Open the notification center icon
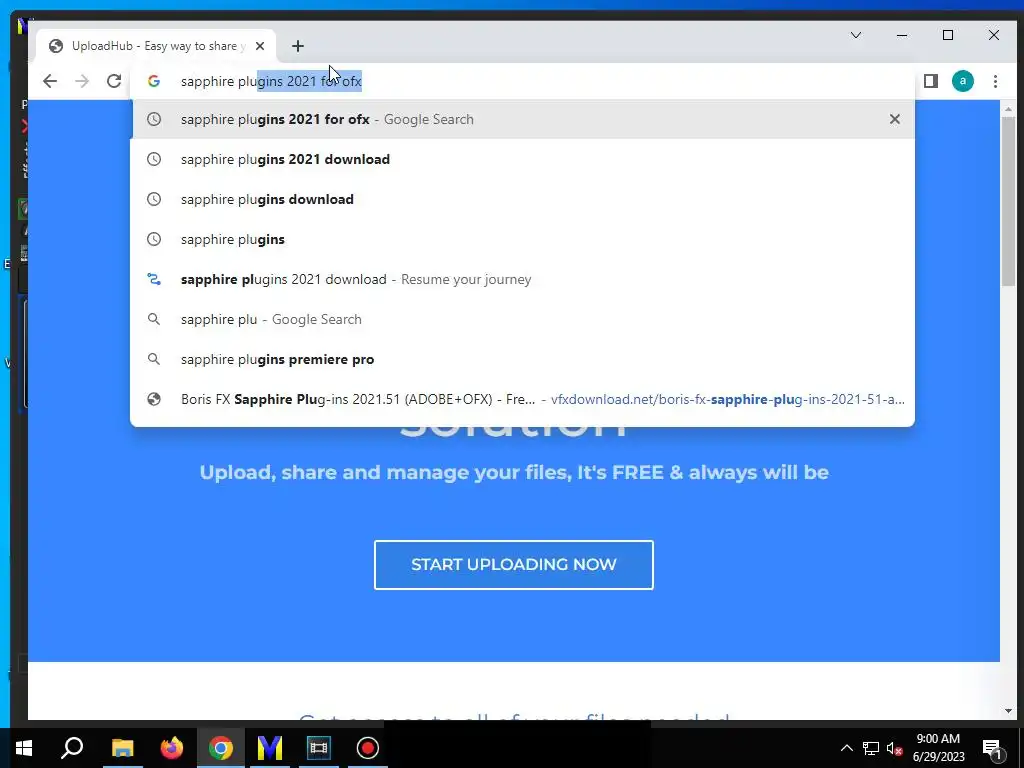Screen dimensions: 1024x768 tap(992, 748)
